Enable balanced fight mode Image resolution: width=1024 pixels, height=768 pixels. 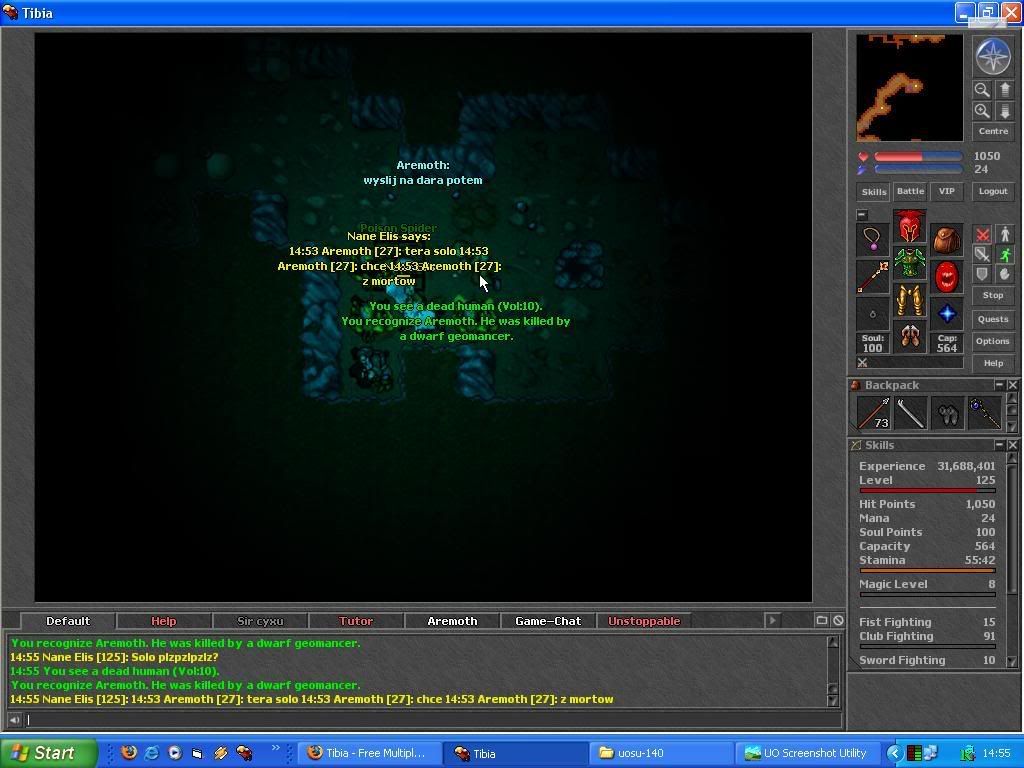pyautogui.click(x=982, y=254)
